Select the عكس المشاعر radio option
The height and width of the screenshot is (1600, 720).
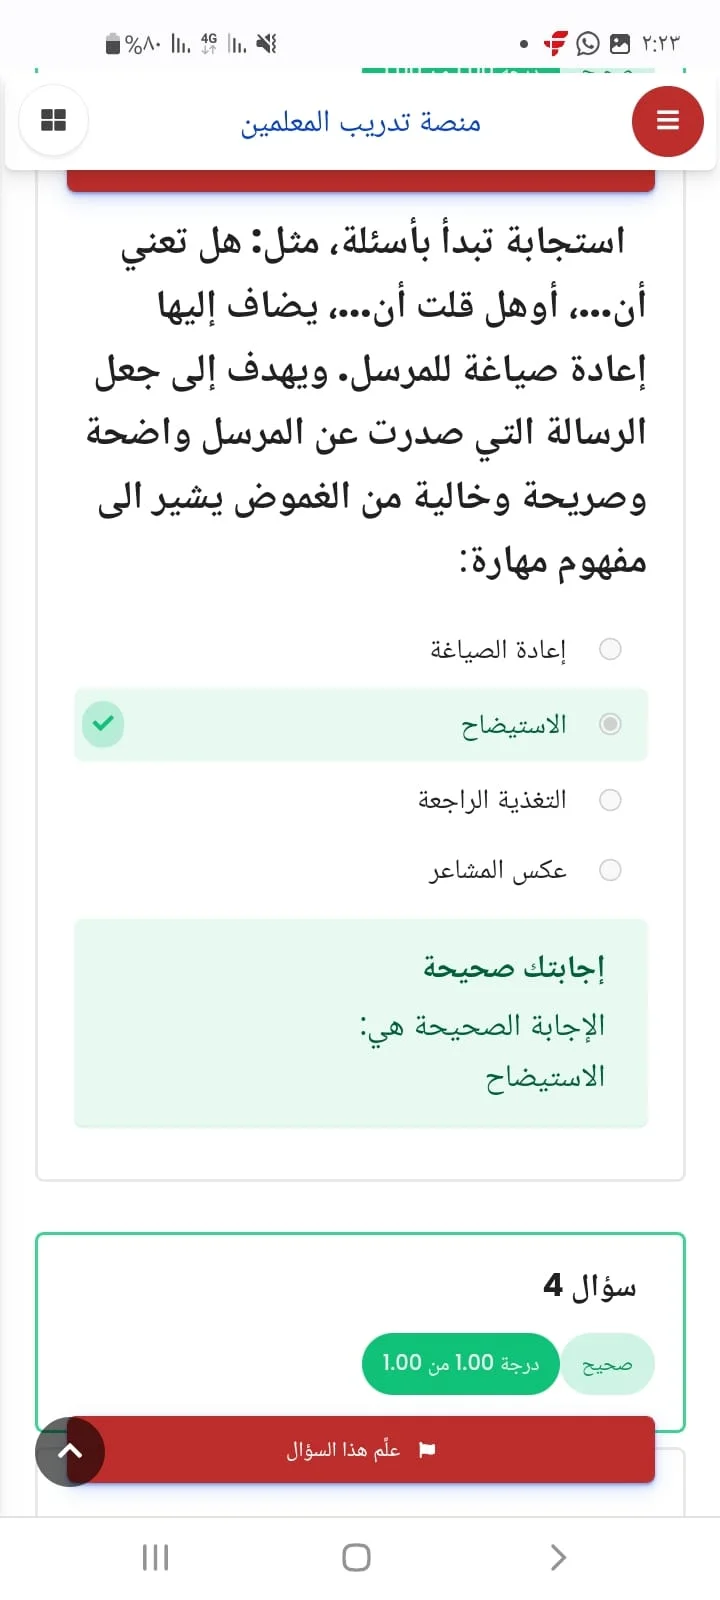tap(610, 870)
